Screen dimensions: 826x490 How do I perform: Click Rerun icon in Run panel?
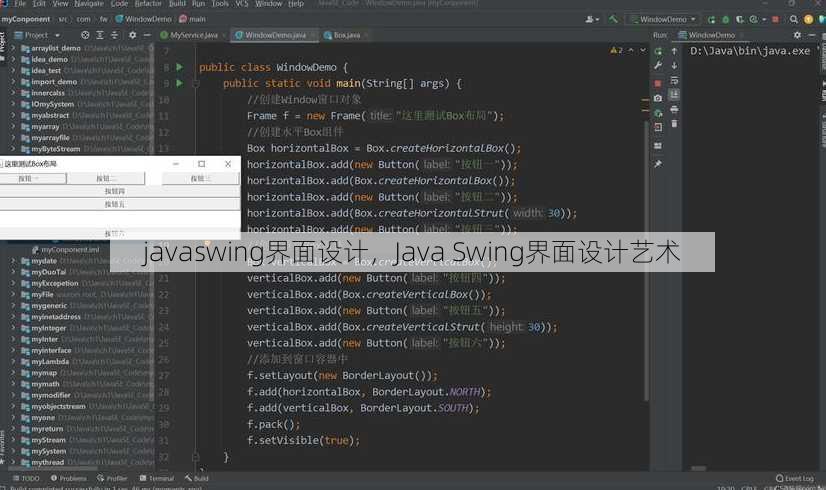pos(658,51)
